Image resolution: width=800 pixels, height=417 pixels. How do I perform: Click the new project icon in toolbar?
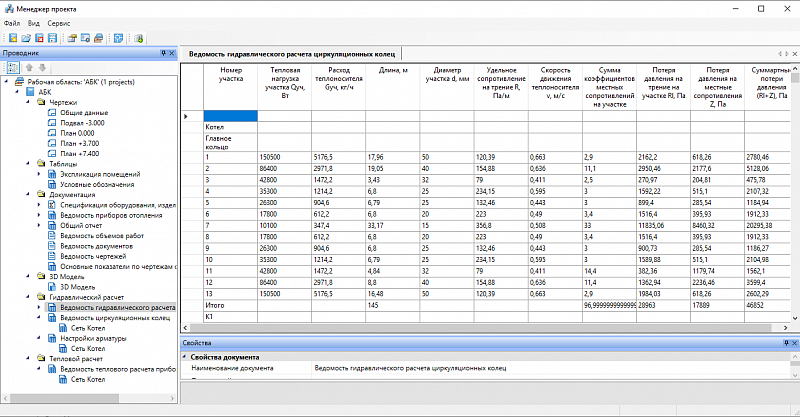[x=13, y=38]
